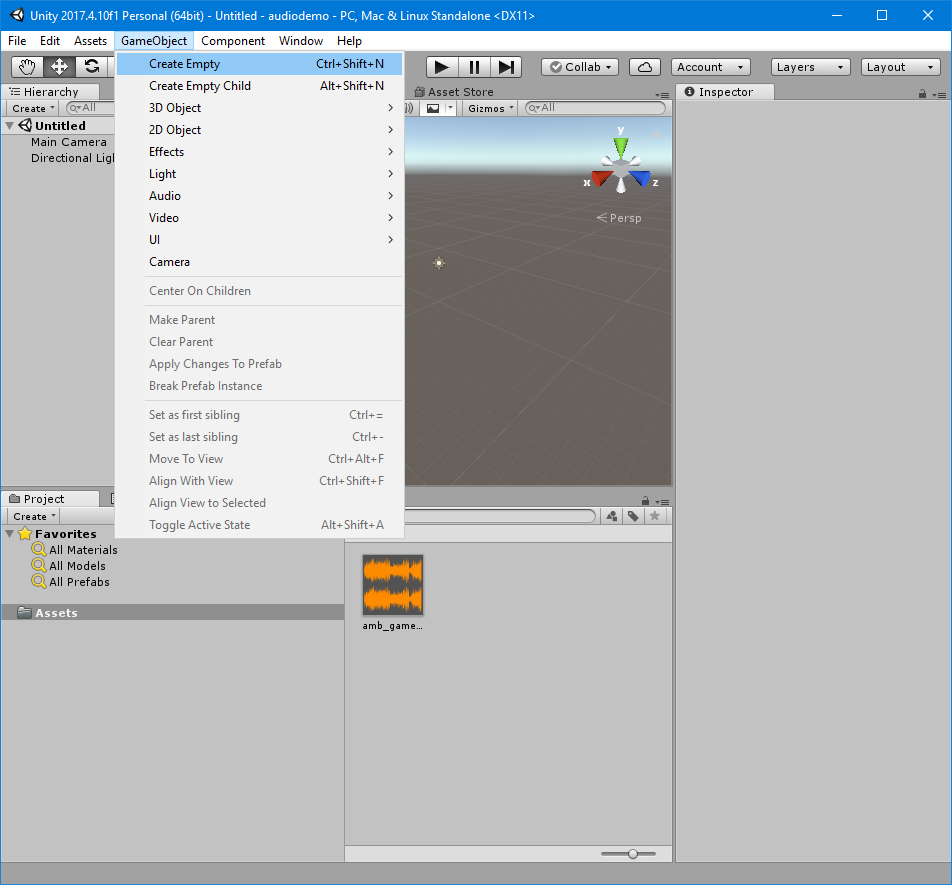The height and width of the screenshot is (885, 952).
Task: Open the Layout dropdown
Action: (x=900, y=67)
